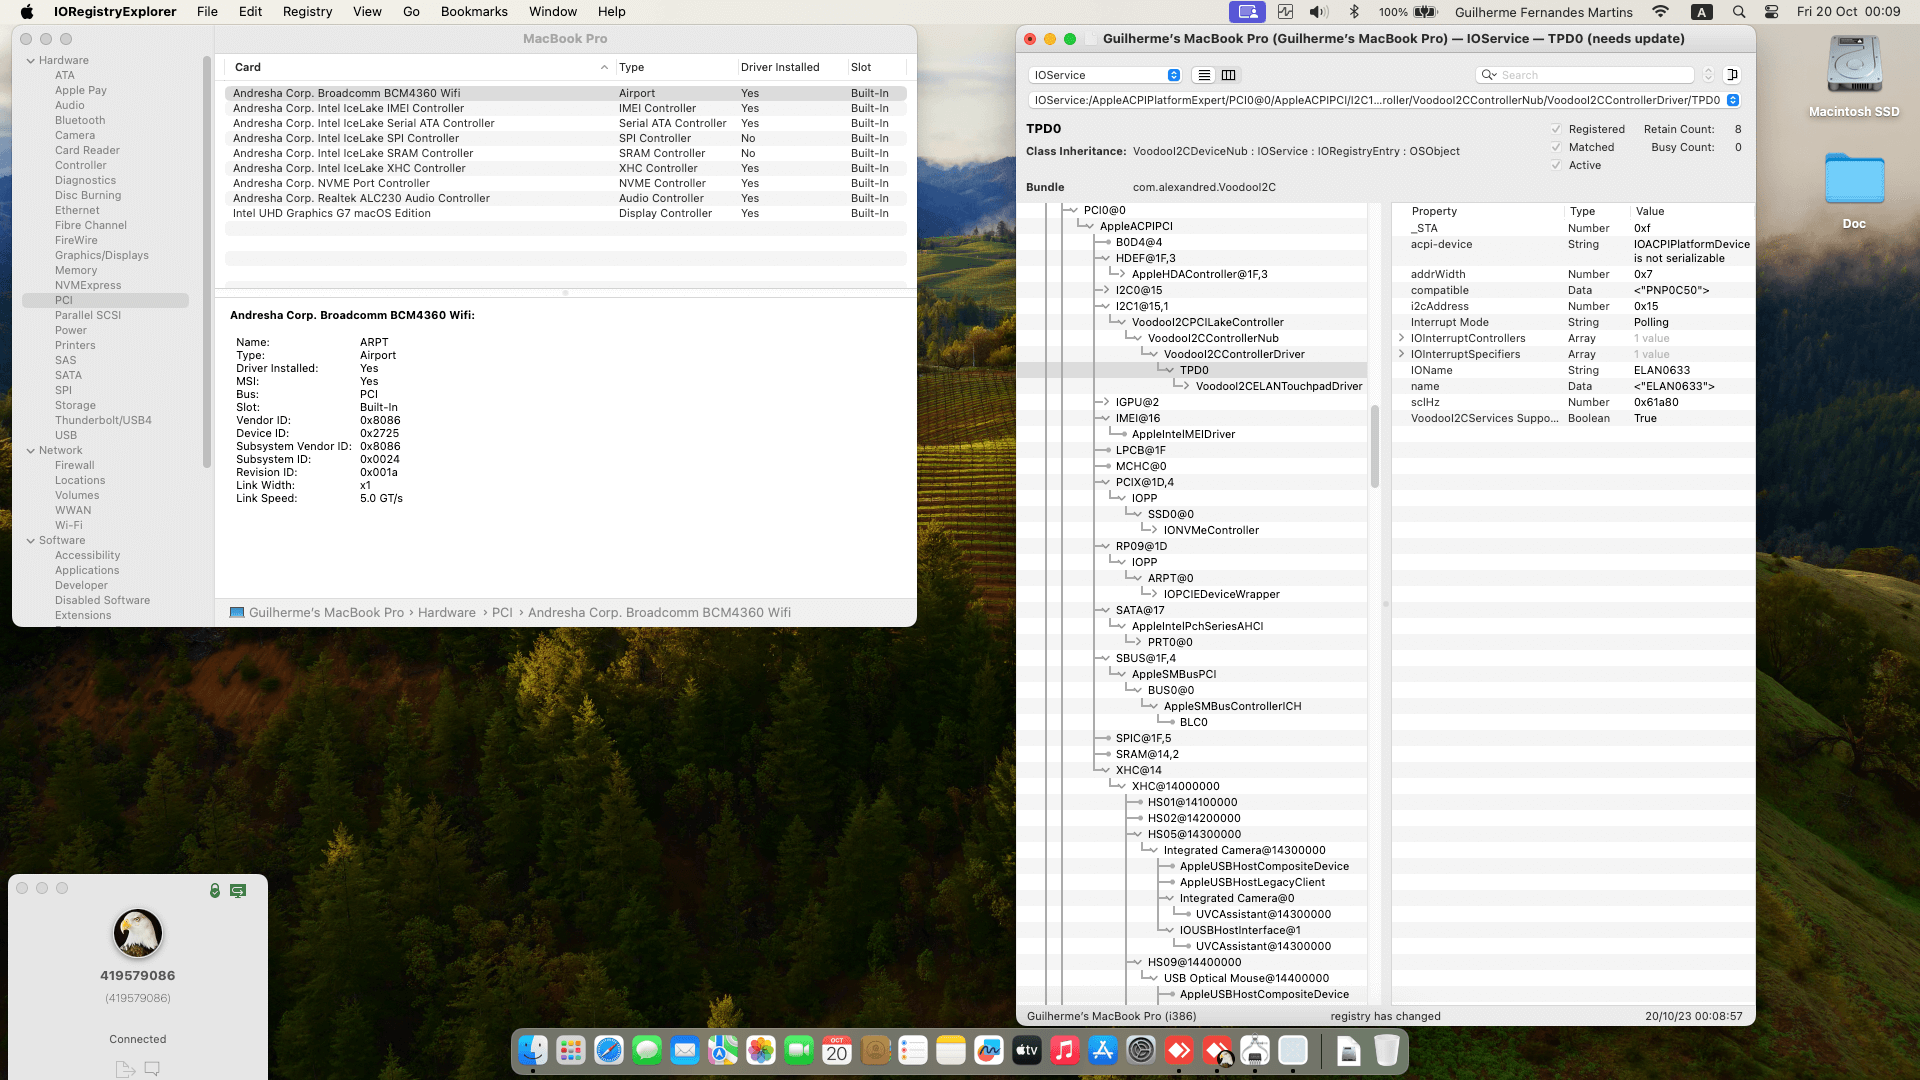Toggle the Registered checkbox
This screenshot has height=1080, width=1920.
click(1556, 129)
